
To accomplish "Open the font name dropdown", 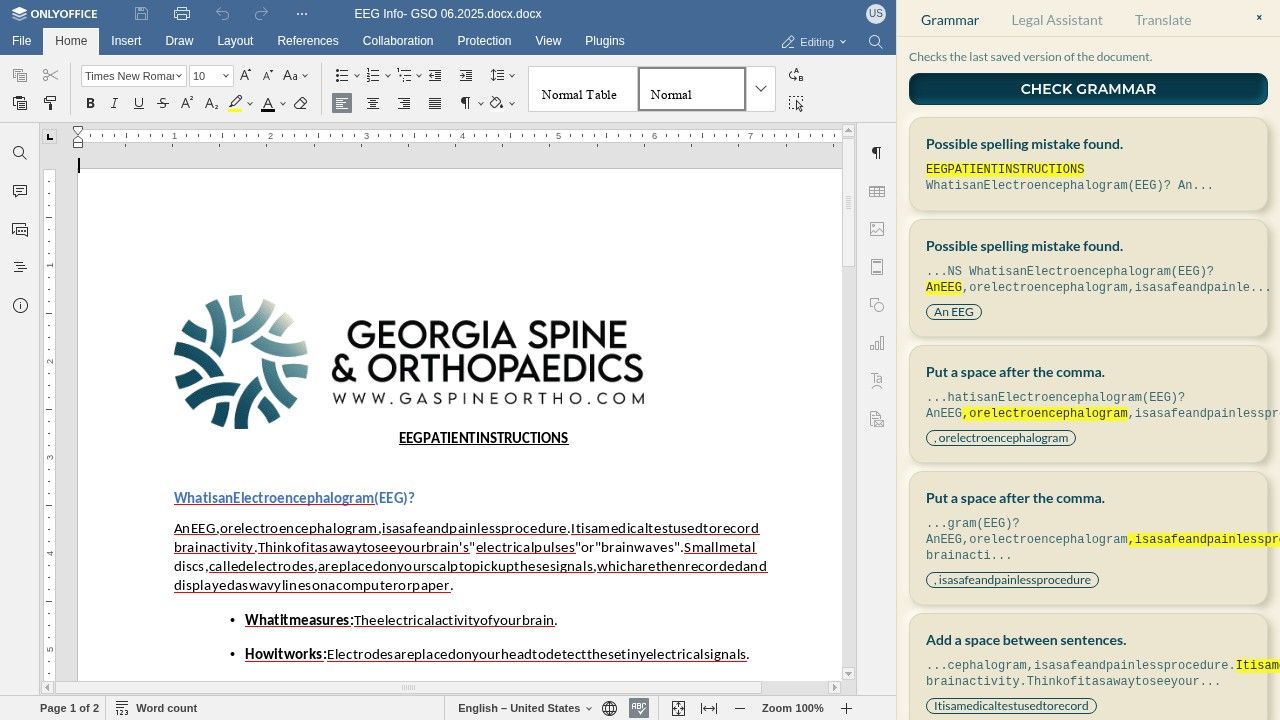I will point(179,76).
